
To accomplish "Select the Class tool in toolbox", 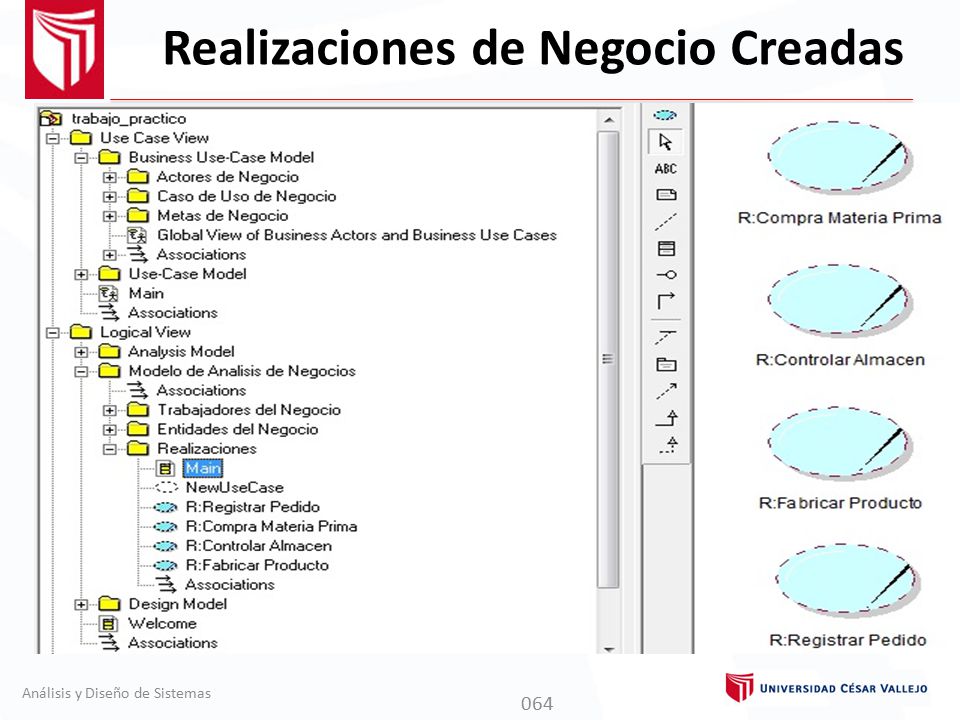I will [x=666, y=248].
